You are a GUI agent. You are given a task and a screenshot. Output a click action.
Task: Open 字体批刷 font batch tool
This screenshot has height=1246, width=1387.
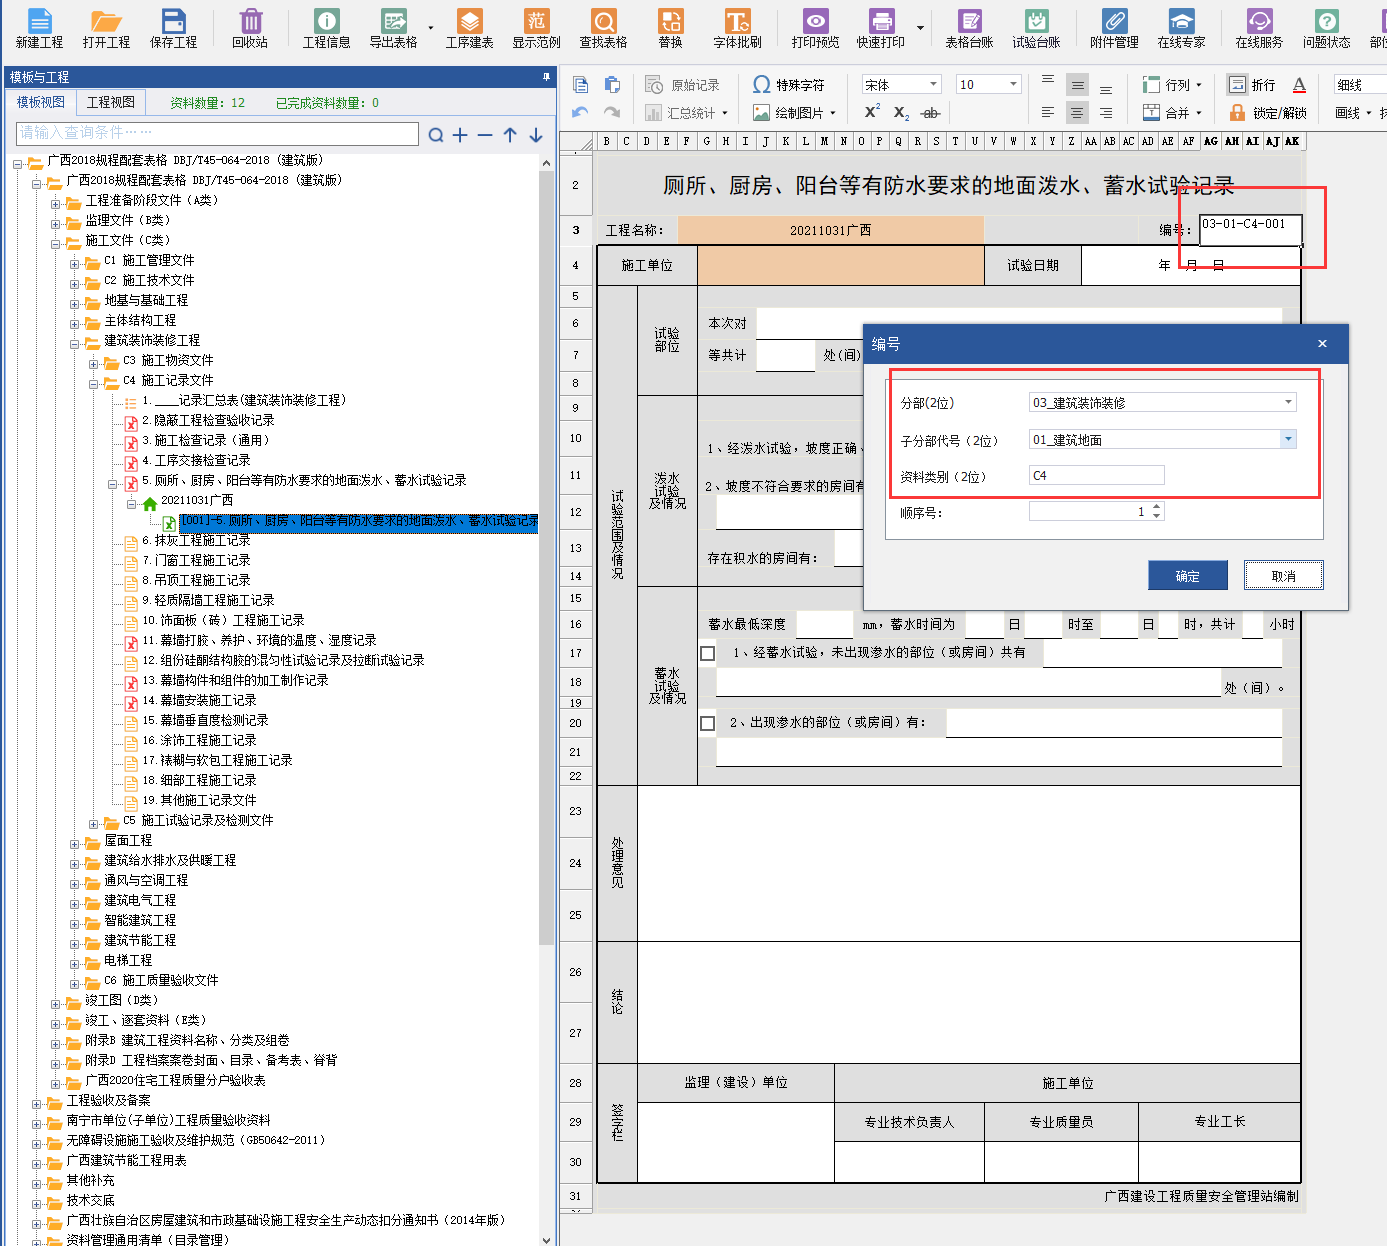(737, 28)
